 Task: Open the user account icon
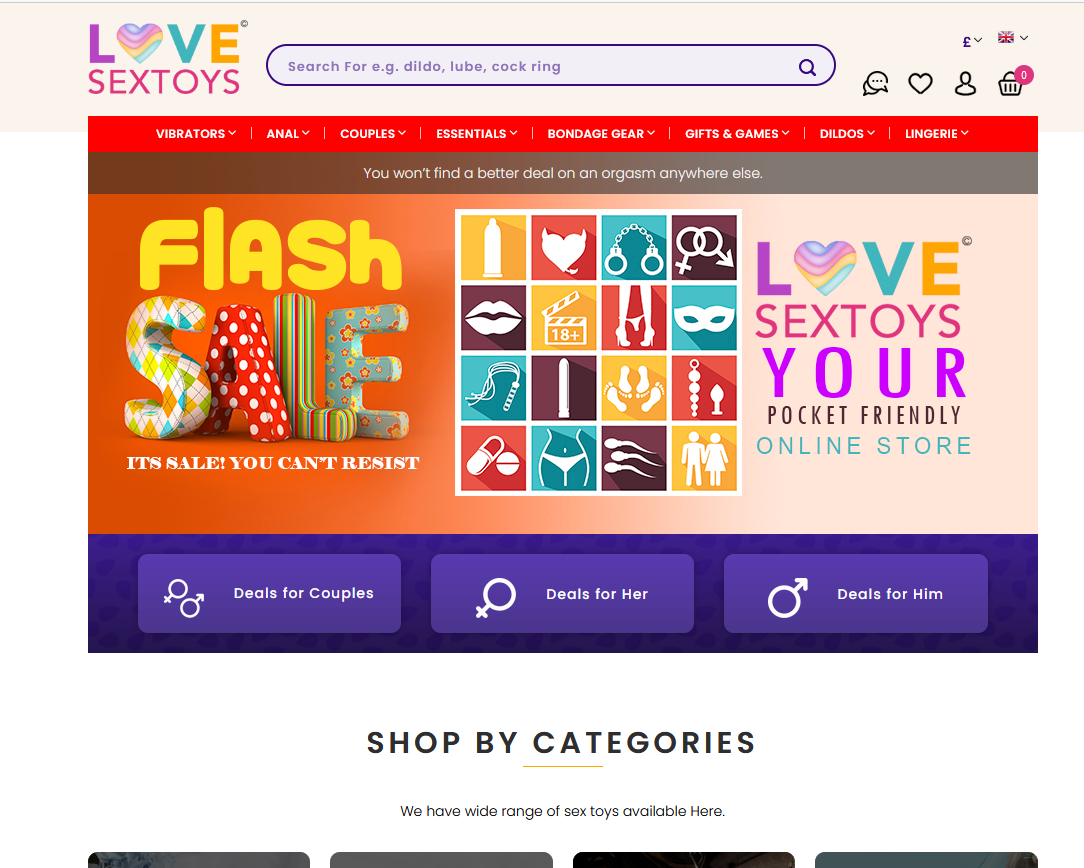[x=965, y=84]
